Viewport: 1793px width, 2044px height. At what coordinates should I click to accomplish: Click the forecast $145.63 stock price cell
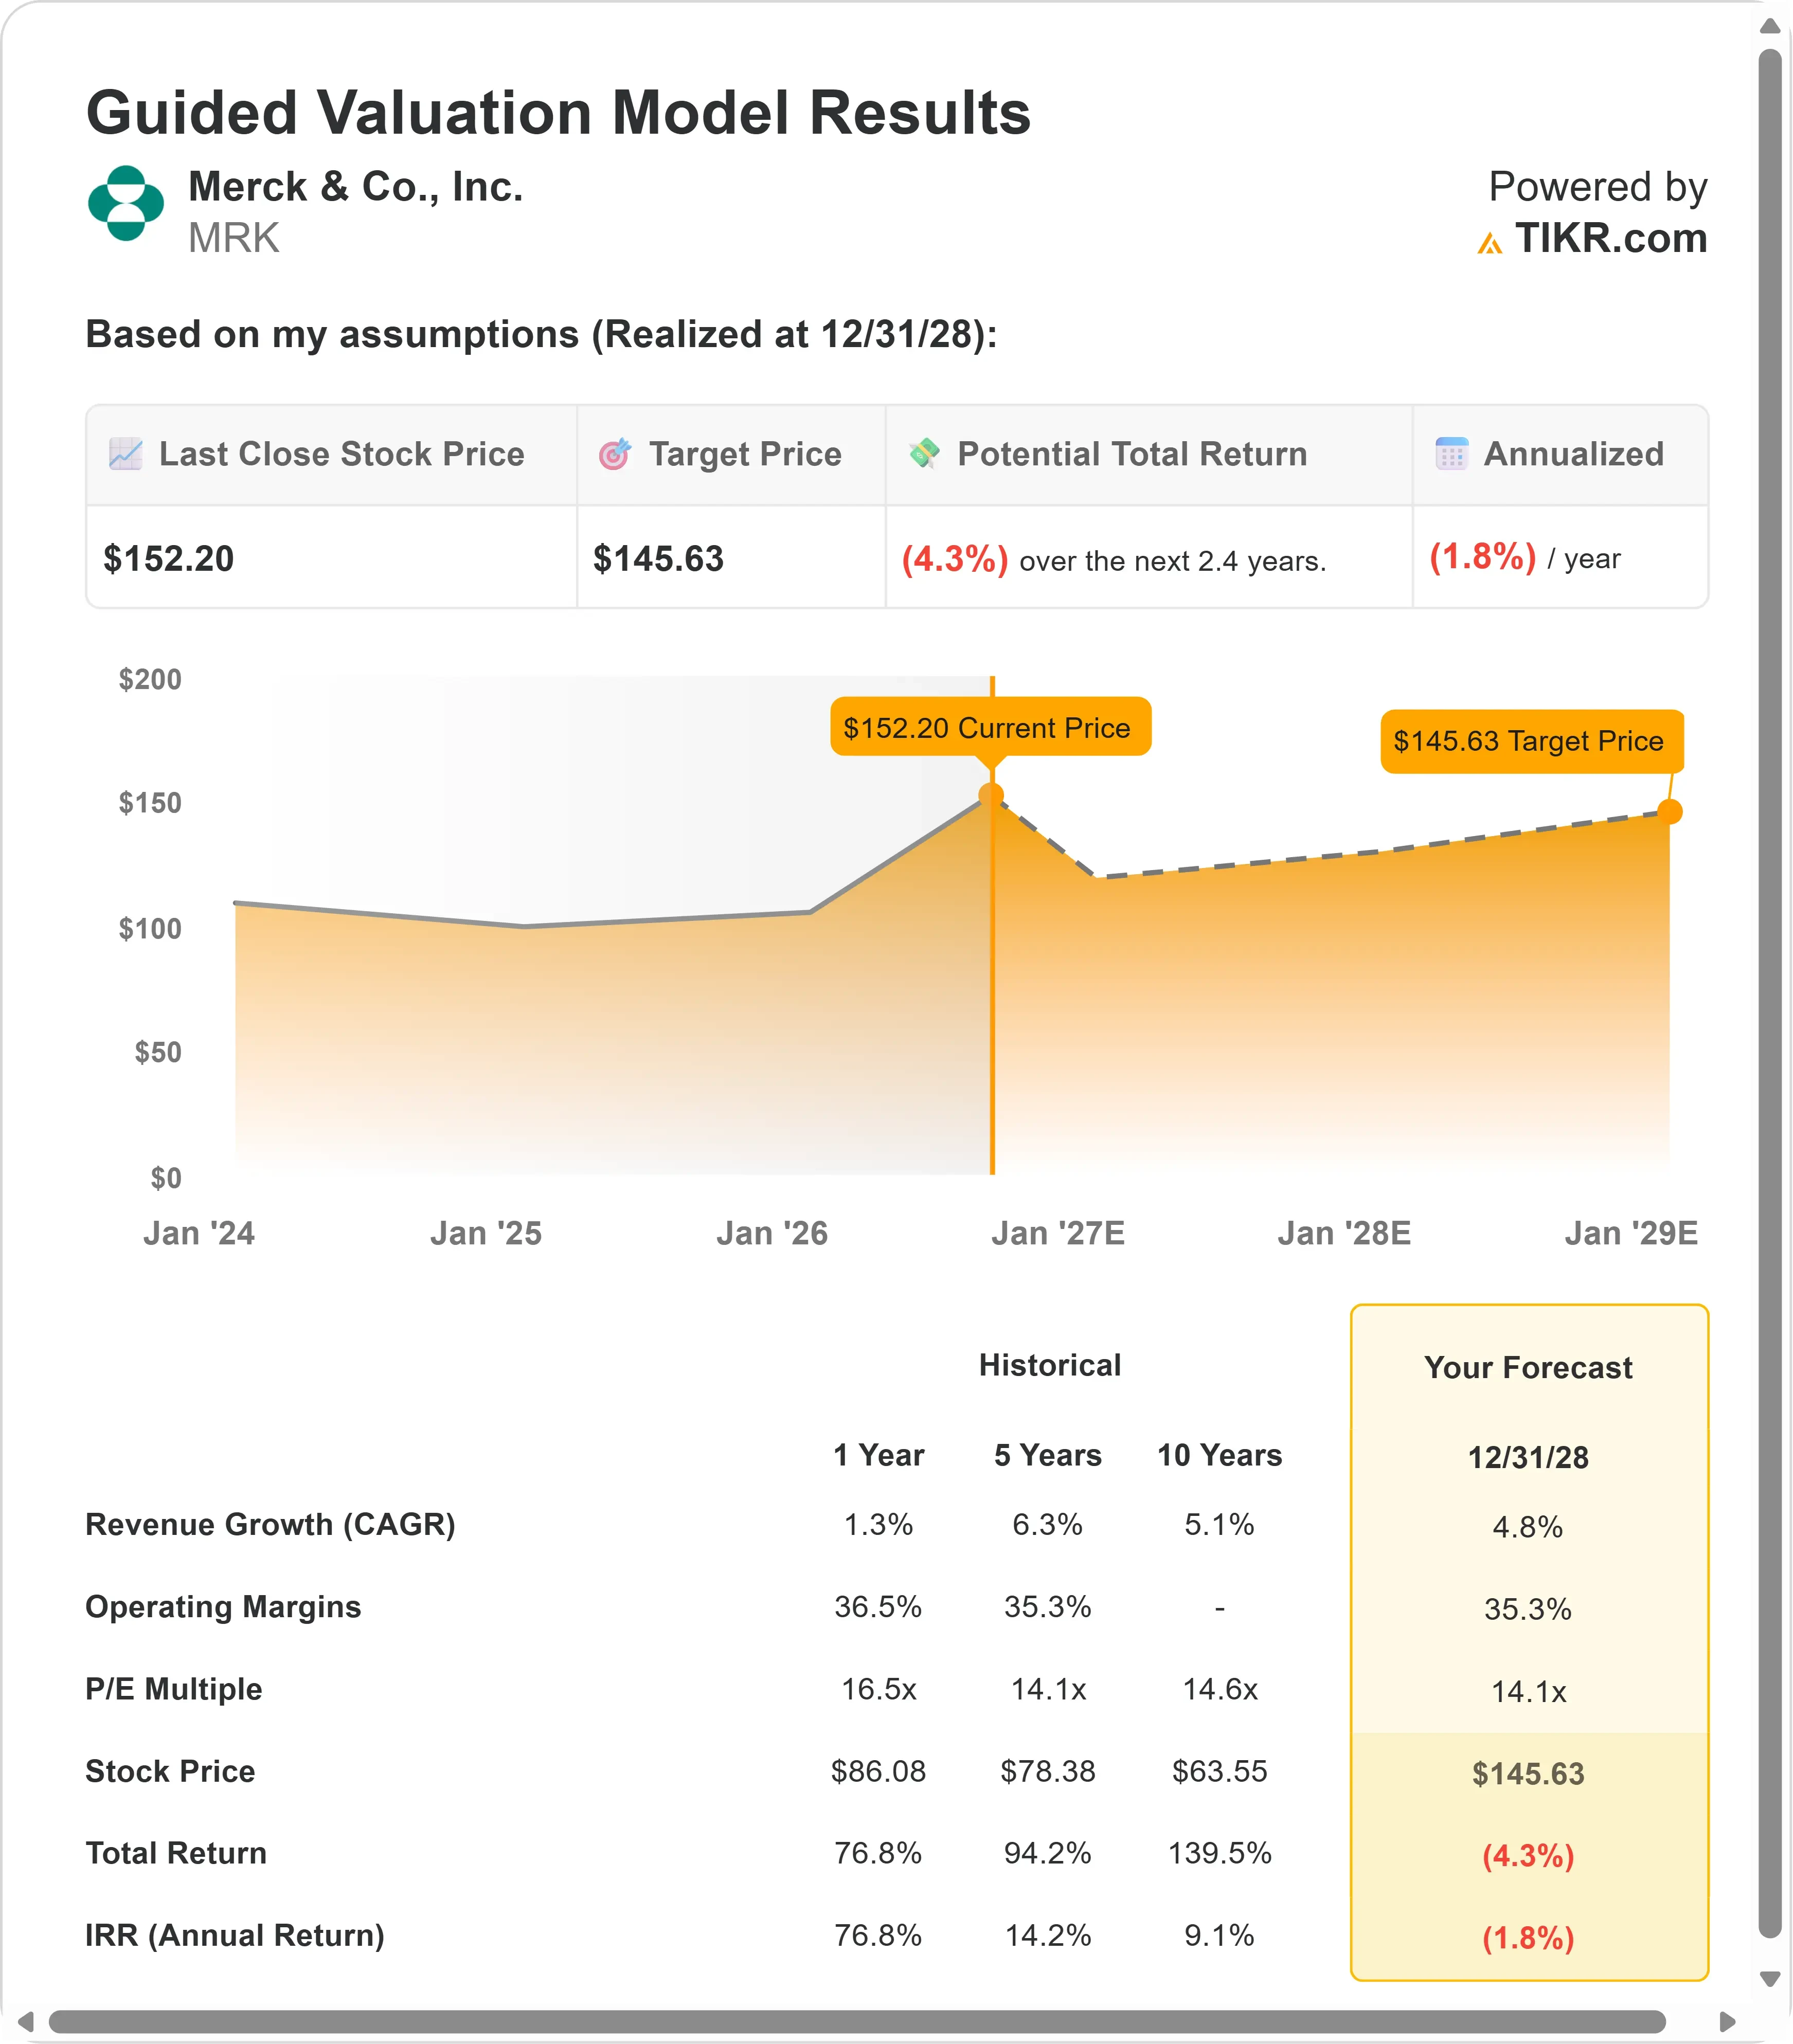[x=1528, y=1773]
